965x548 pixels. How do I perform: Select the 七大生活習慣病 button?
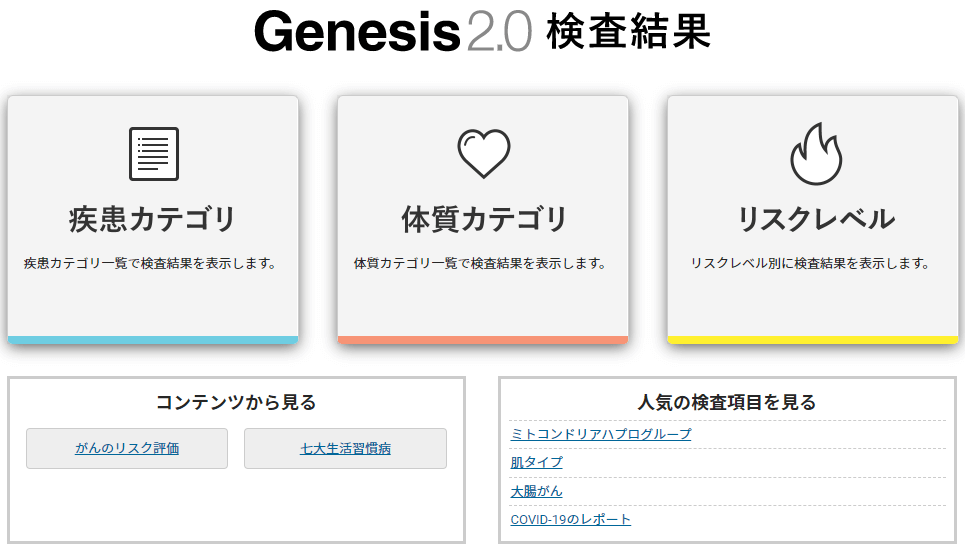345,448
